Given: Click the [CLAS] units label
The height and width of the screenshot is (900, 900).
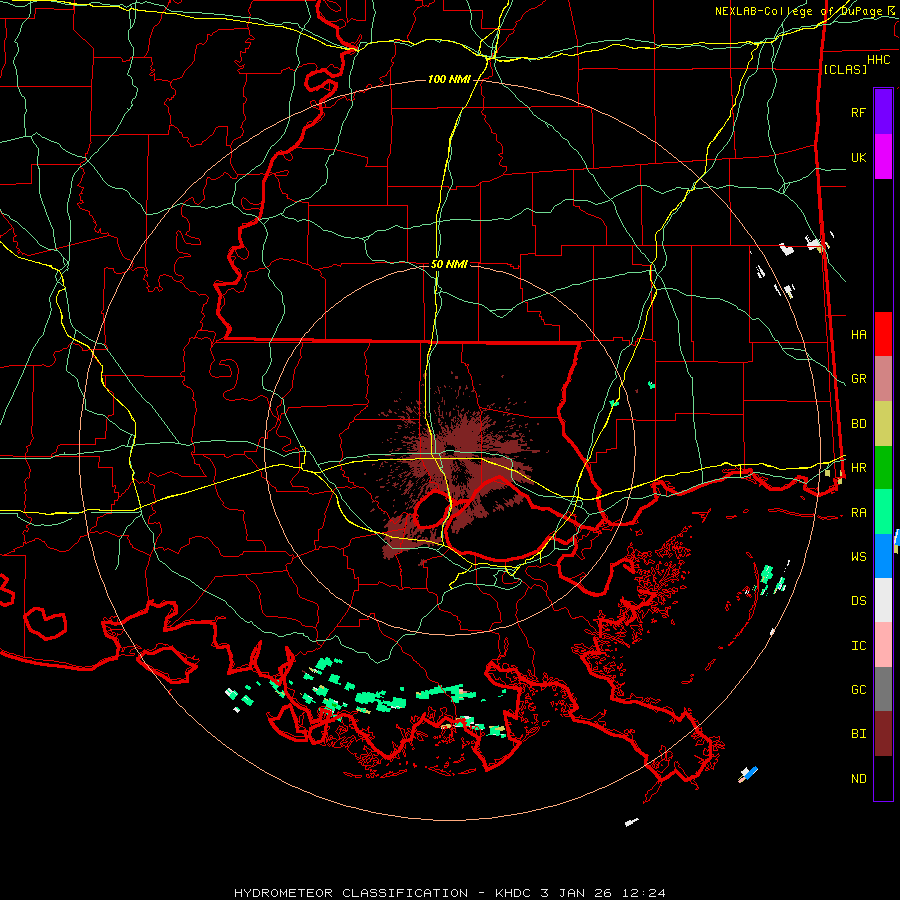Looking at the screenshot, I should click(845, 69).
